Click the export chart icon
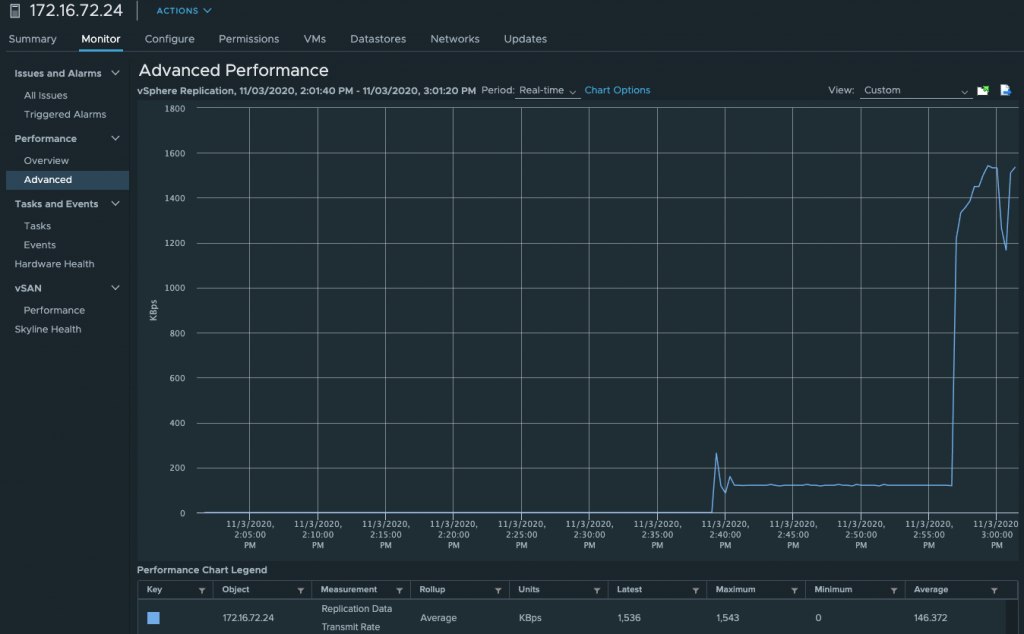Viewport: 1024px width, 634px height. click(1005, 90)
